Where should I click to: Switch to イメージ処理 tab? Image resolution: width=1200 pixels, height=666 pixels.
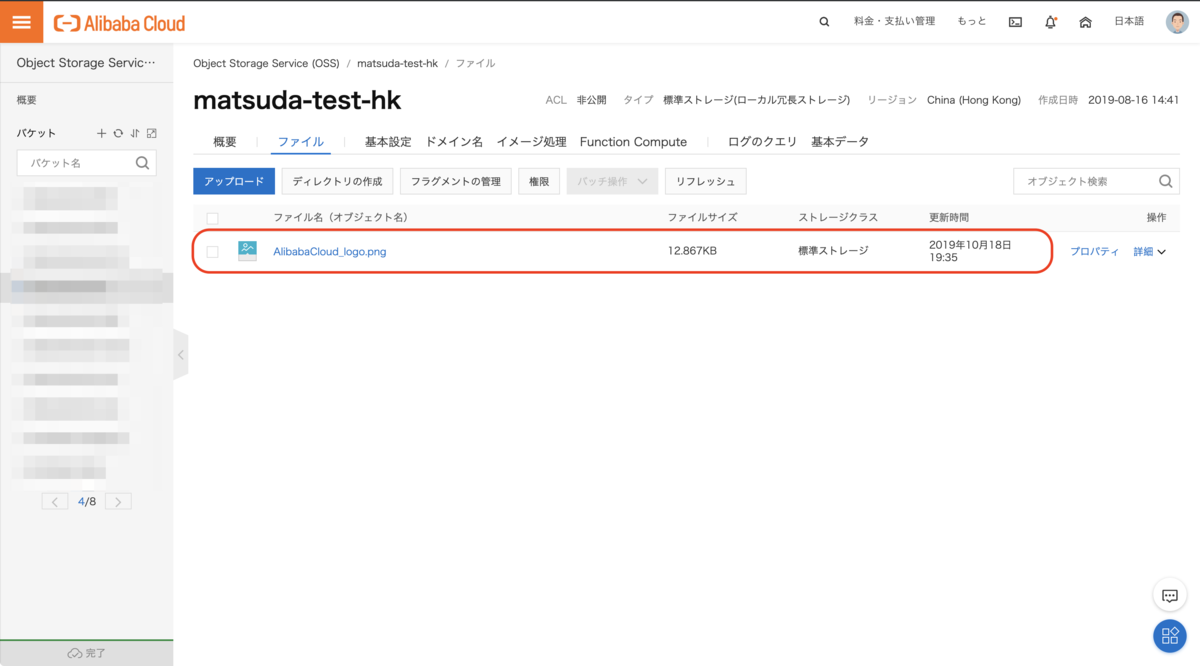(531, 142)
